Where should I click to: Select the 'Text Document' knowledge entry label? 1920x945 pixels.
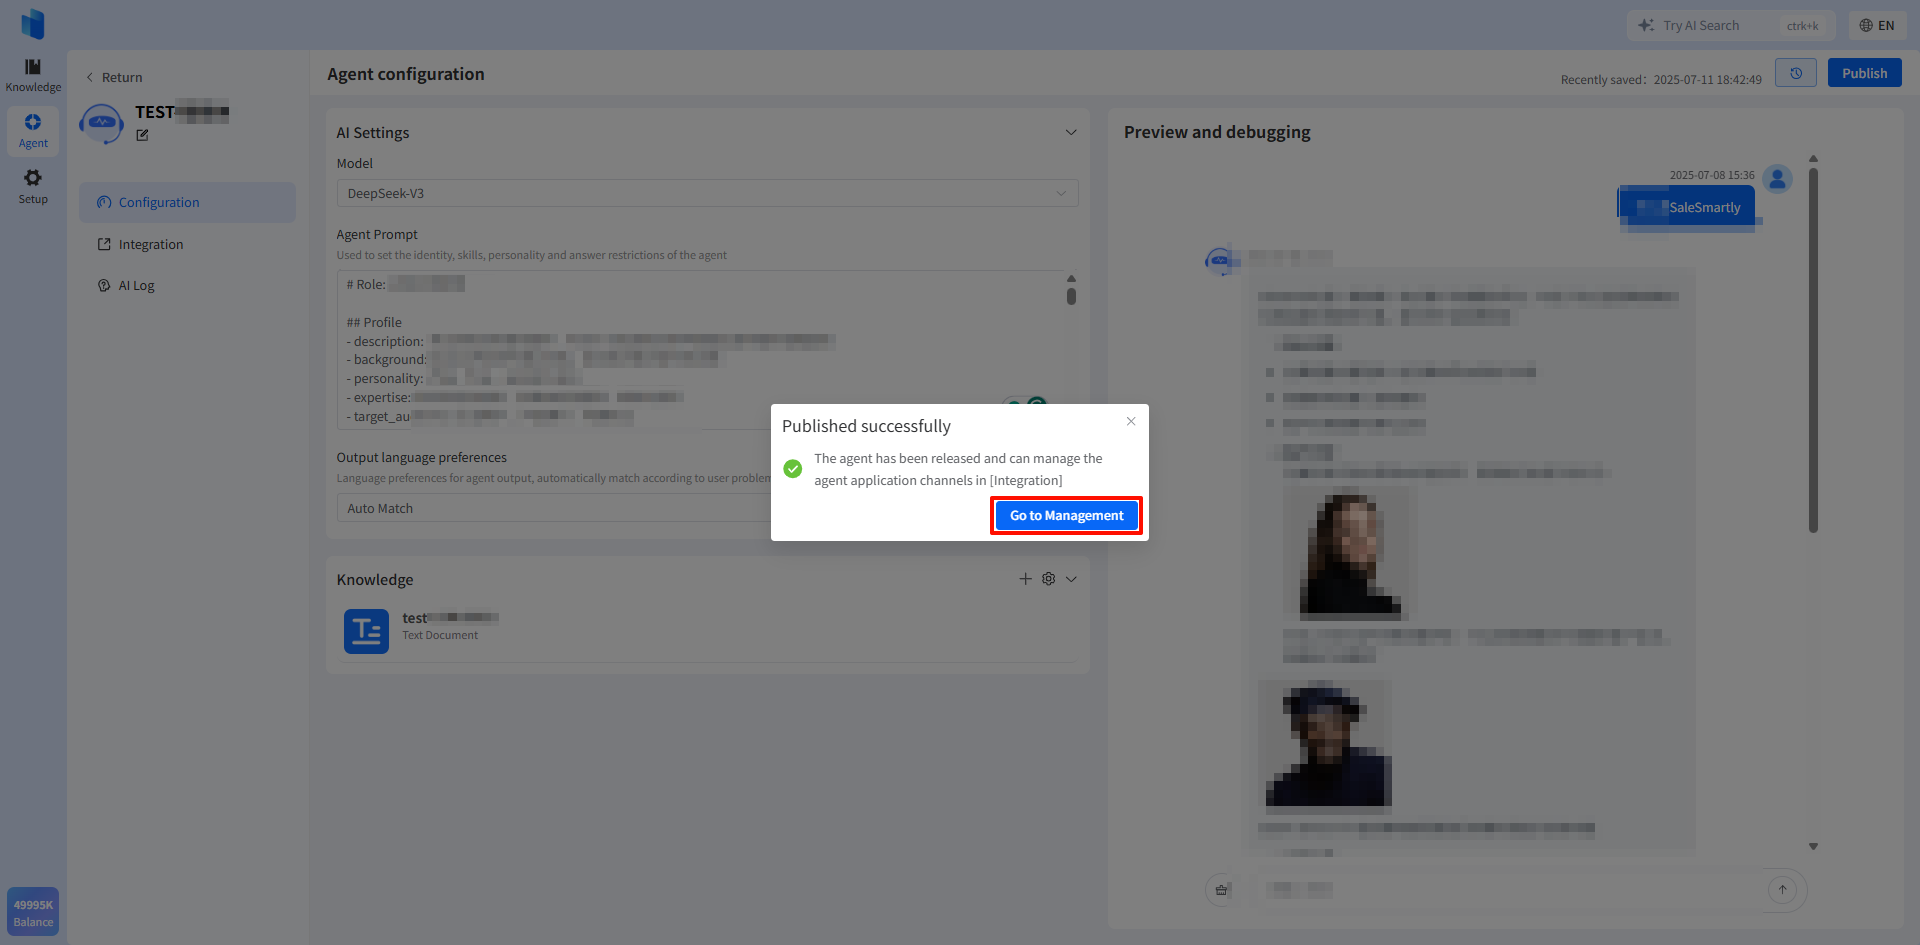[440, 635]
